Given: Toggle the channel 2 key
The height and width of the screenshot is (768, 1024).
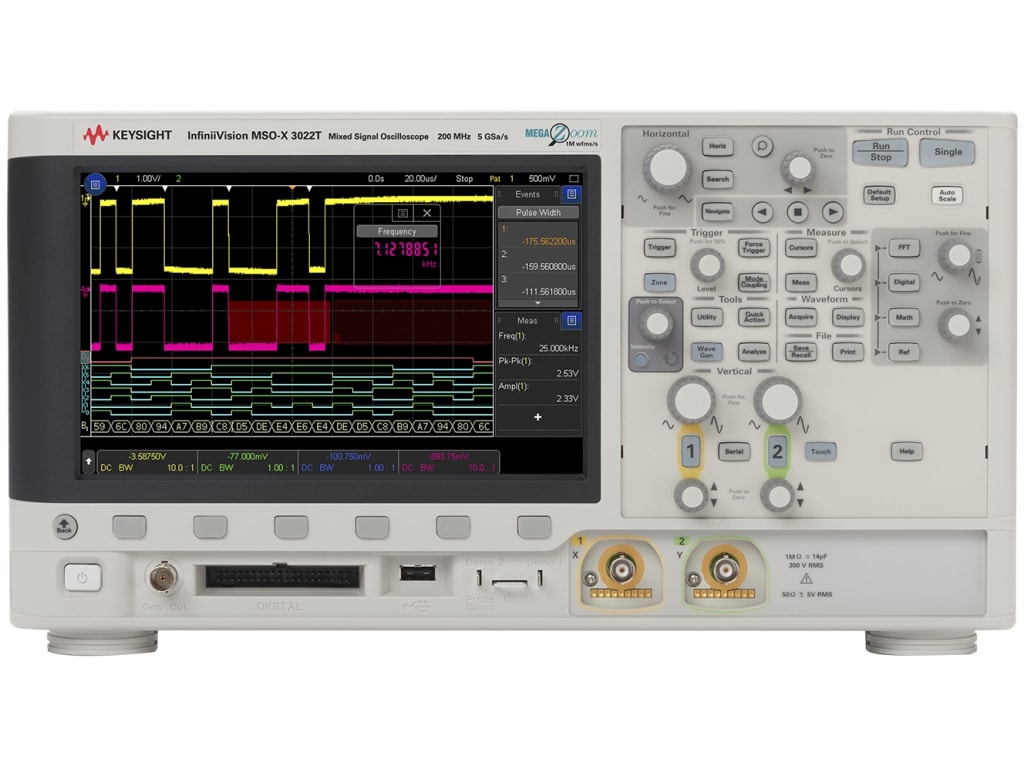Looking at the screenshot, I should pyautogui.click(x=776, y=451).
